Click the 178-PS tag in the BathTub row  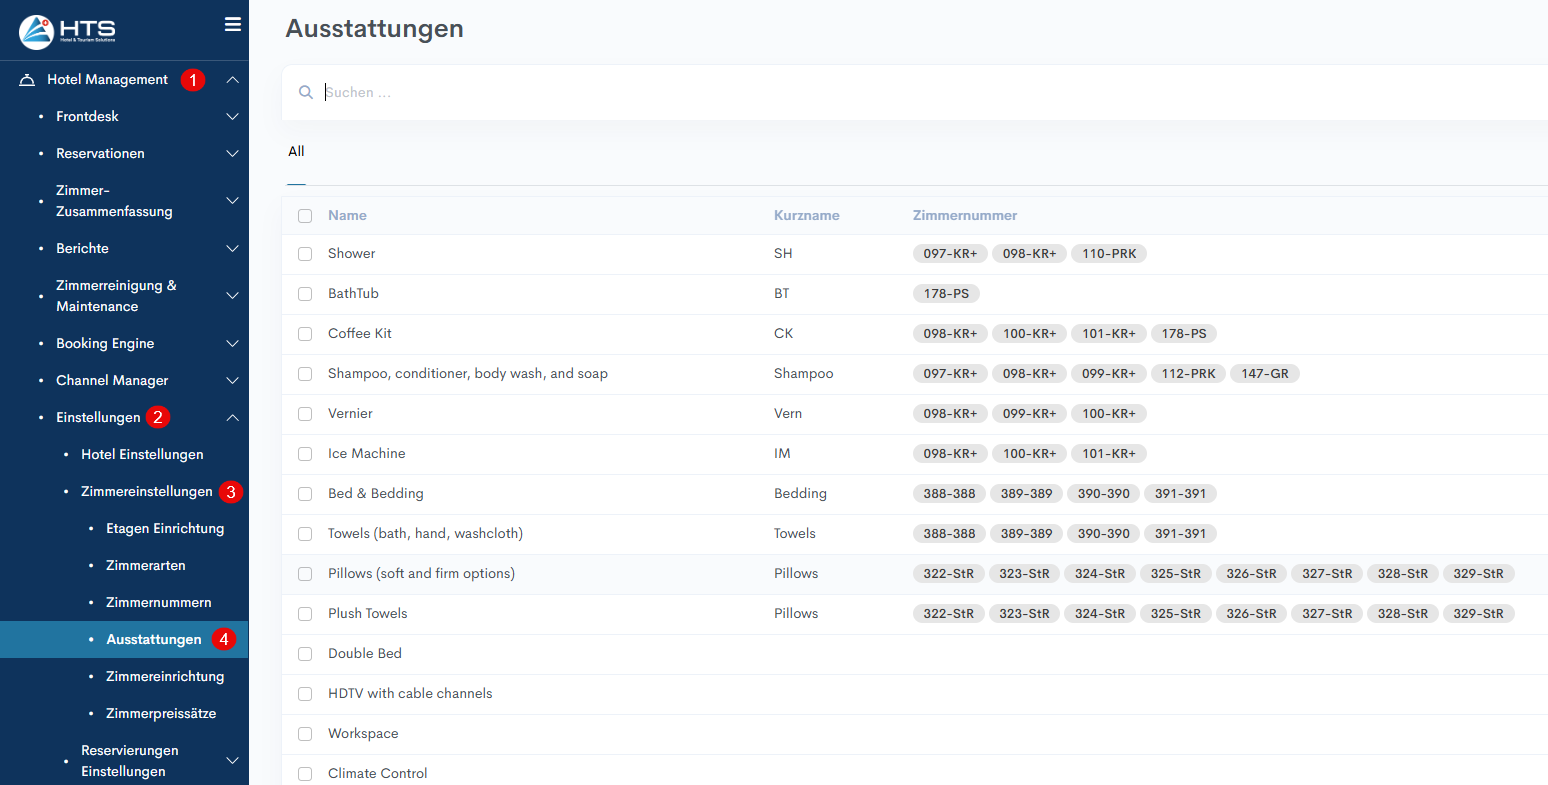[945, 294]
